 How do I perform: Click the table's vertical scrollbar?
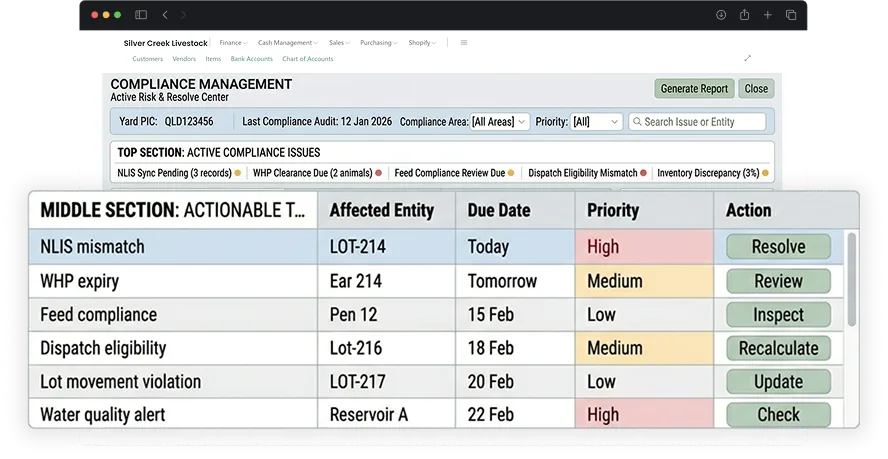coord(851,279)
